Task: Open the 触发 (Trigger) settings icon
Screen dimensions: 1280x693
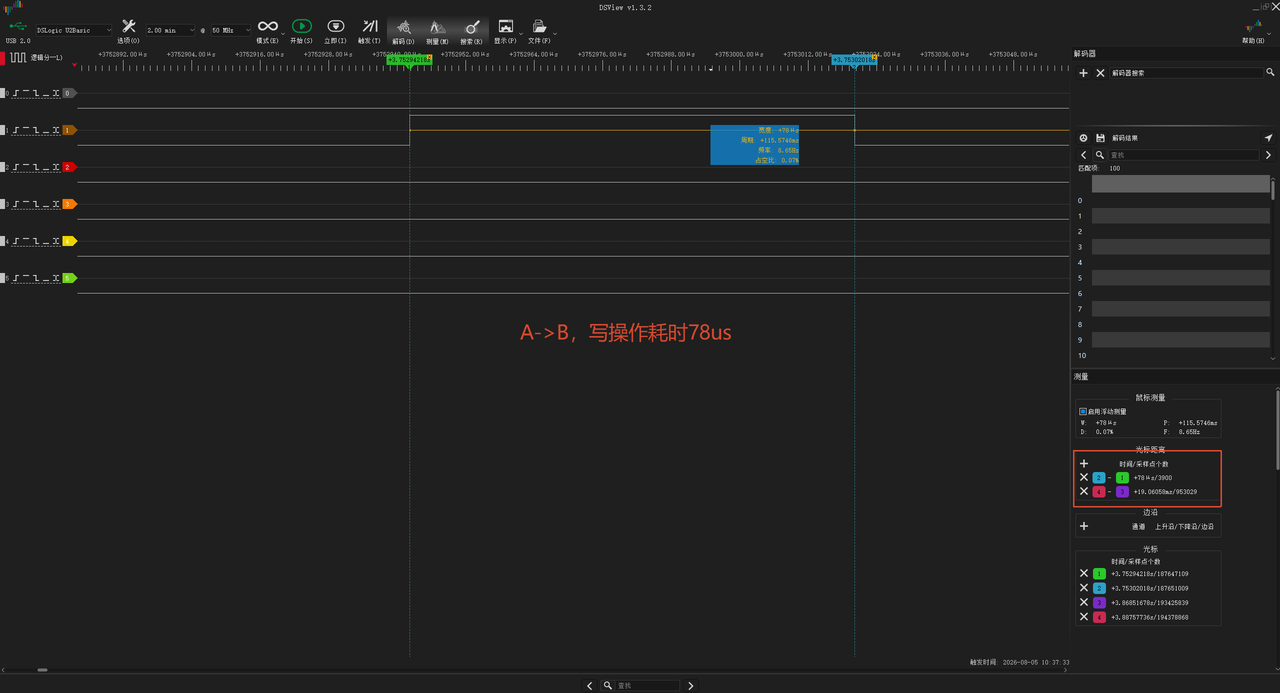Action: tap(370, 26)
